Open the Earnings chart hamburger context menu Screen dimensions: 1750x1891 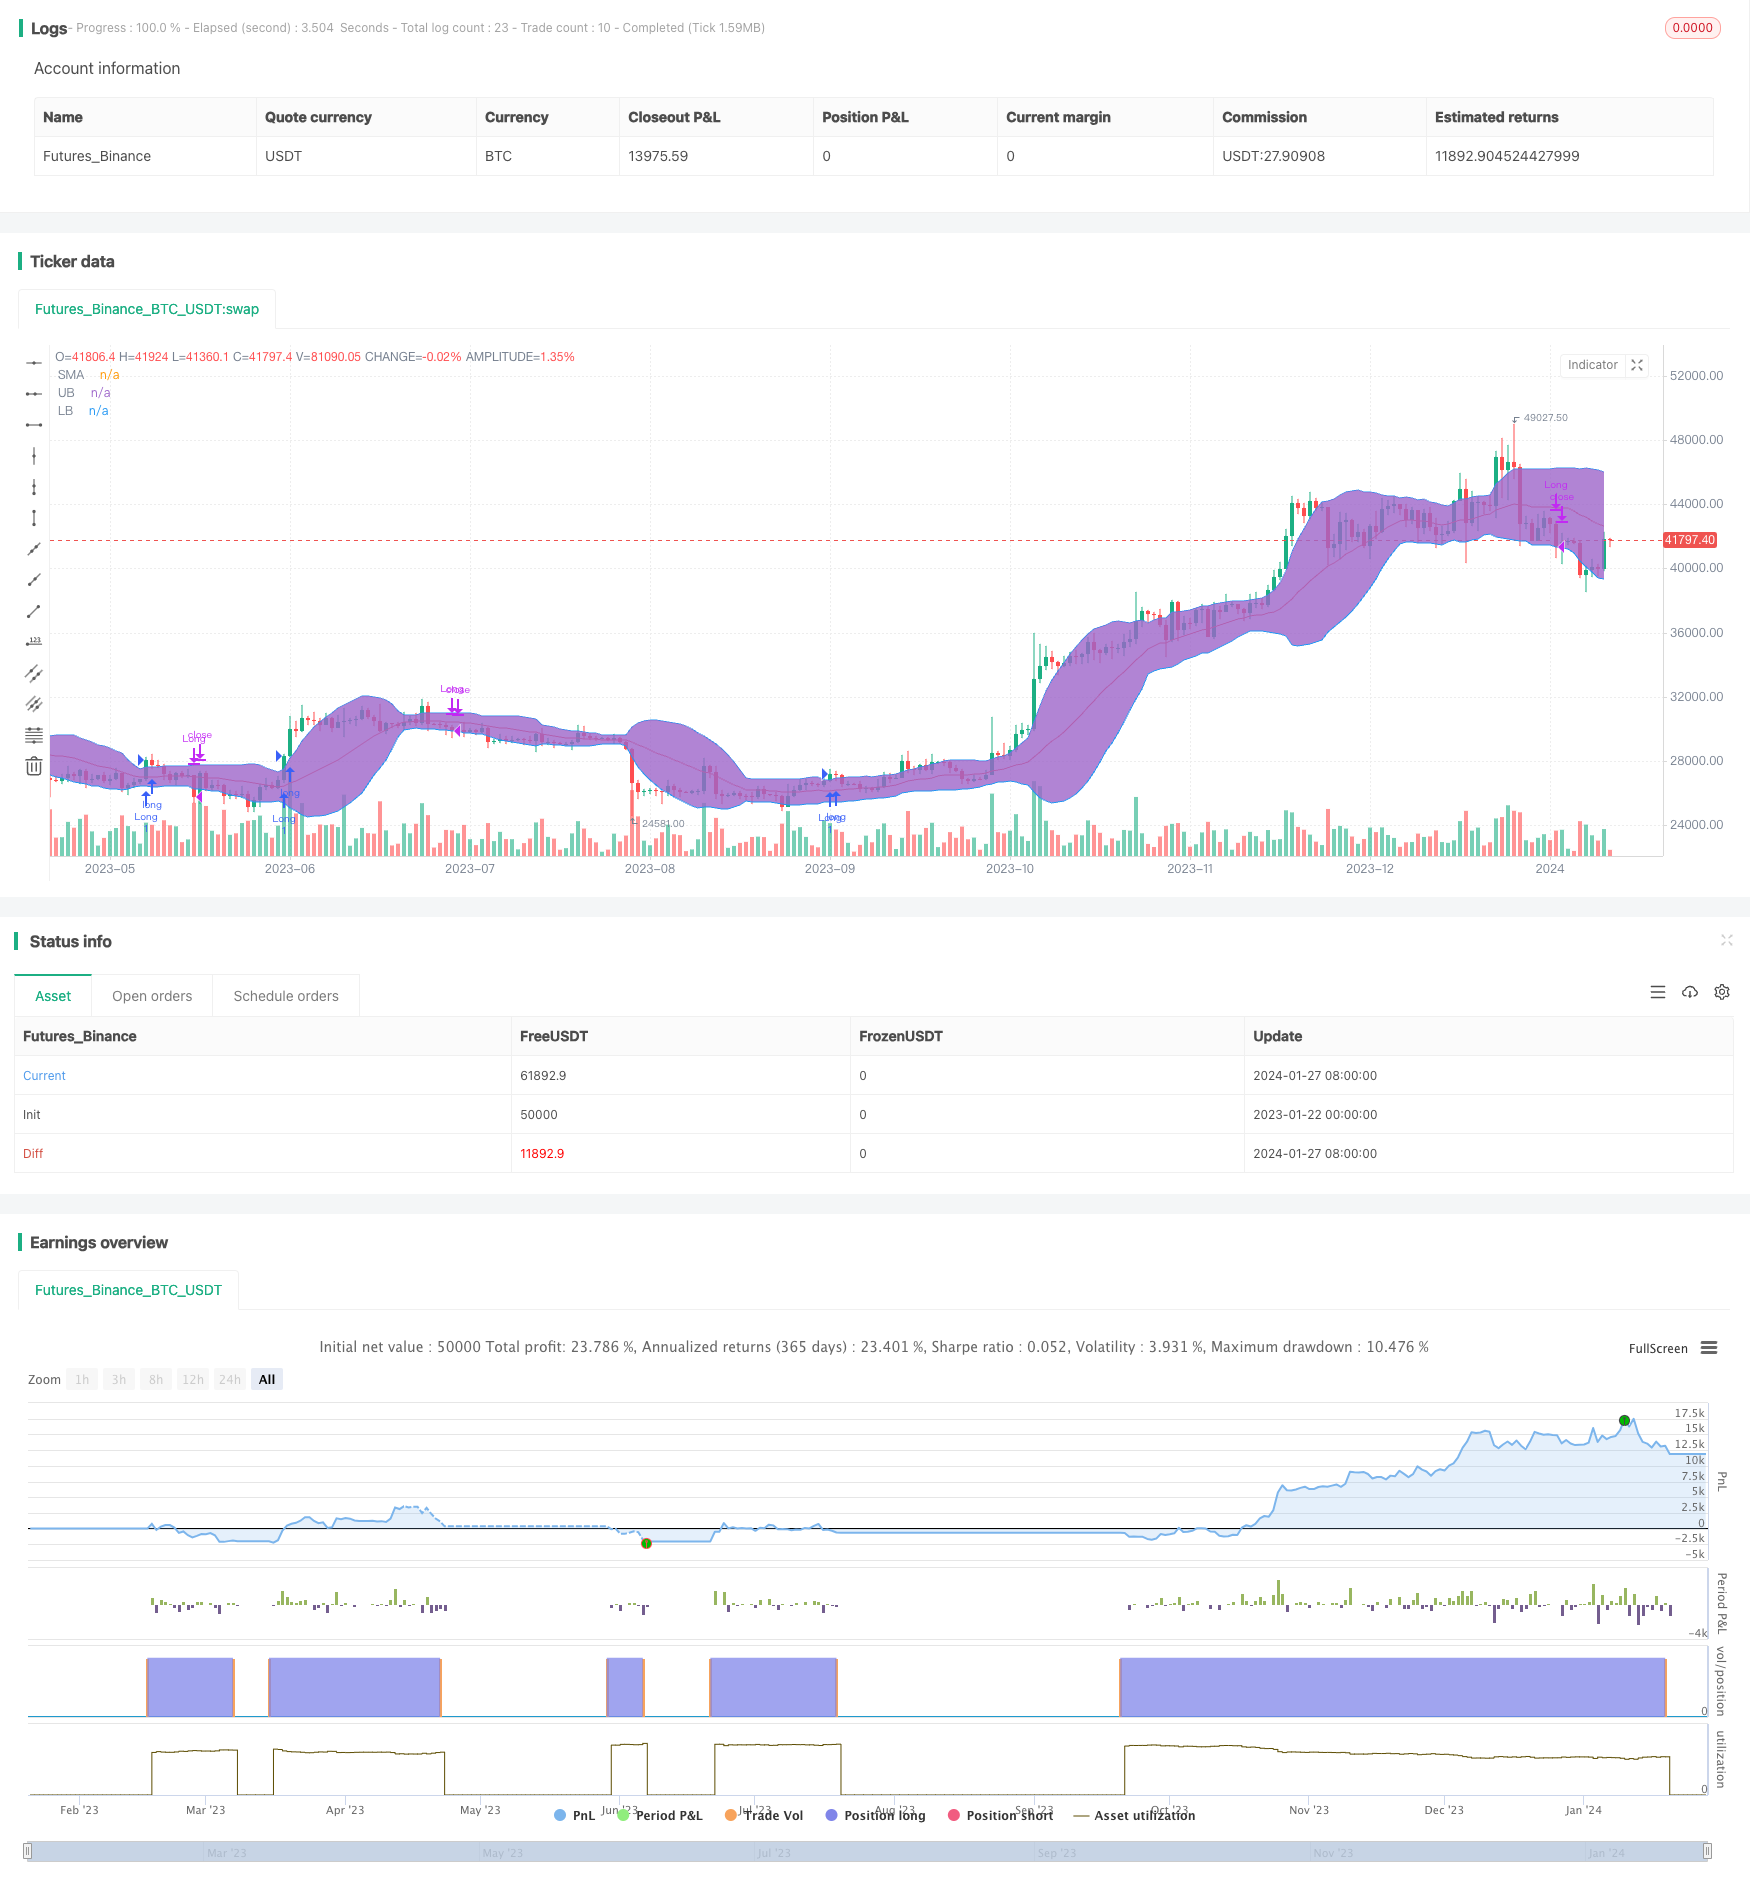(1709, 1348)
